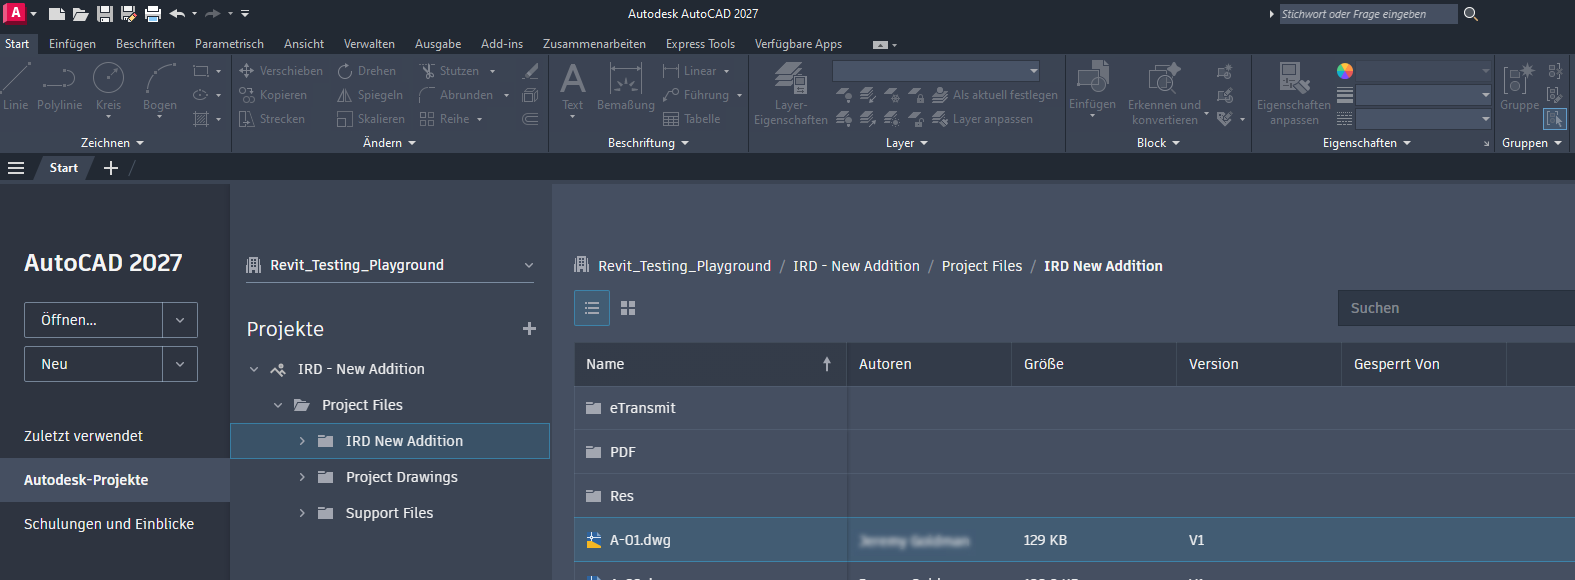1575x580 pixels.
Task: Open the Revit_Testing_Playground hub dropdown
Action: [x=529, y=265]
